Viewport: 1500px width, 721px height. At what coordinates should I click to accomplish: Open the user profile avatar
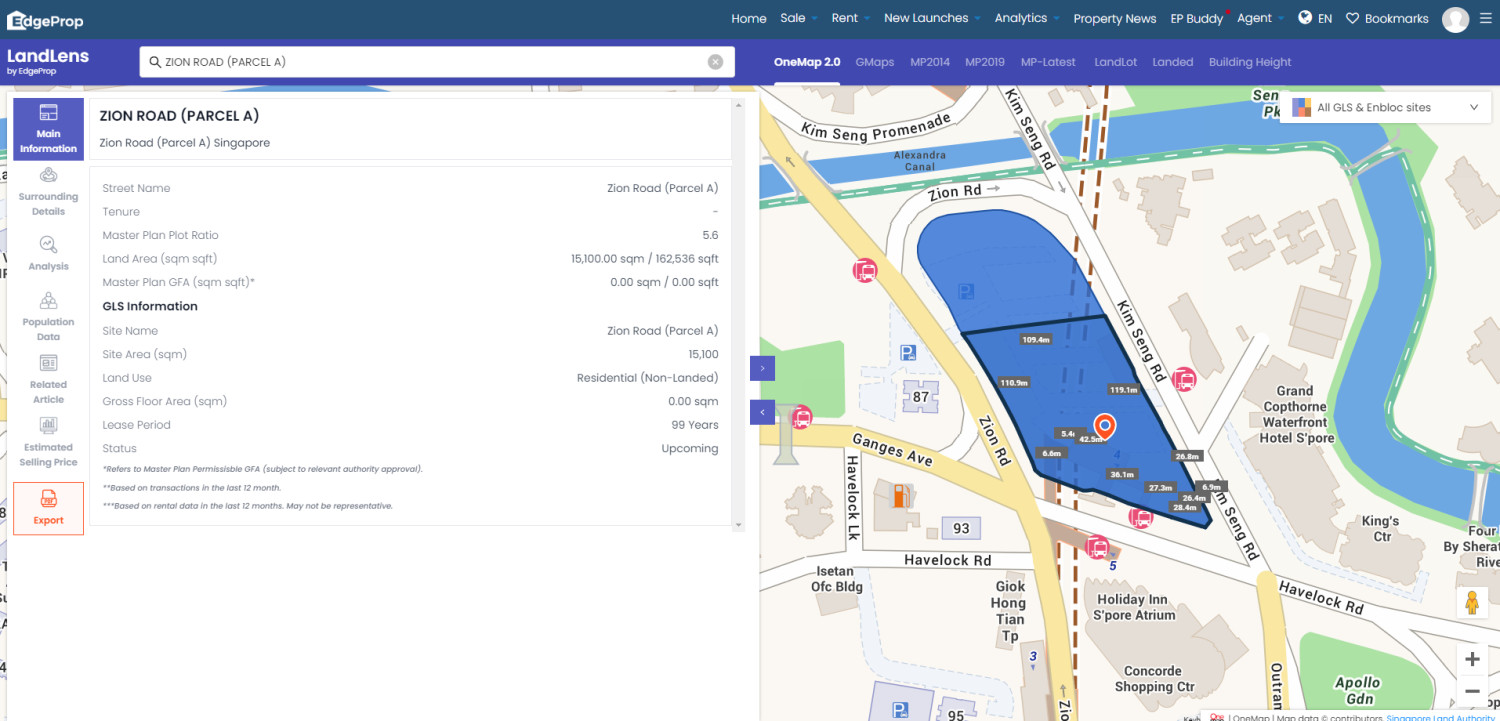pos(1455,19)
